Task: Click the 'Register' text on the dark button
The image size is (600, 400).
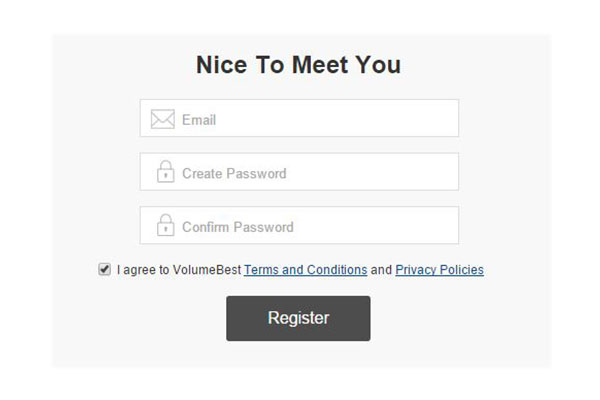Action: pyautogui.click(x=298, y=318)
